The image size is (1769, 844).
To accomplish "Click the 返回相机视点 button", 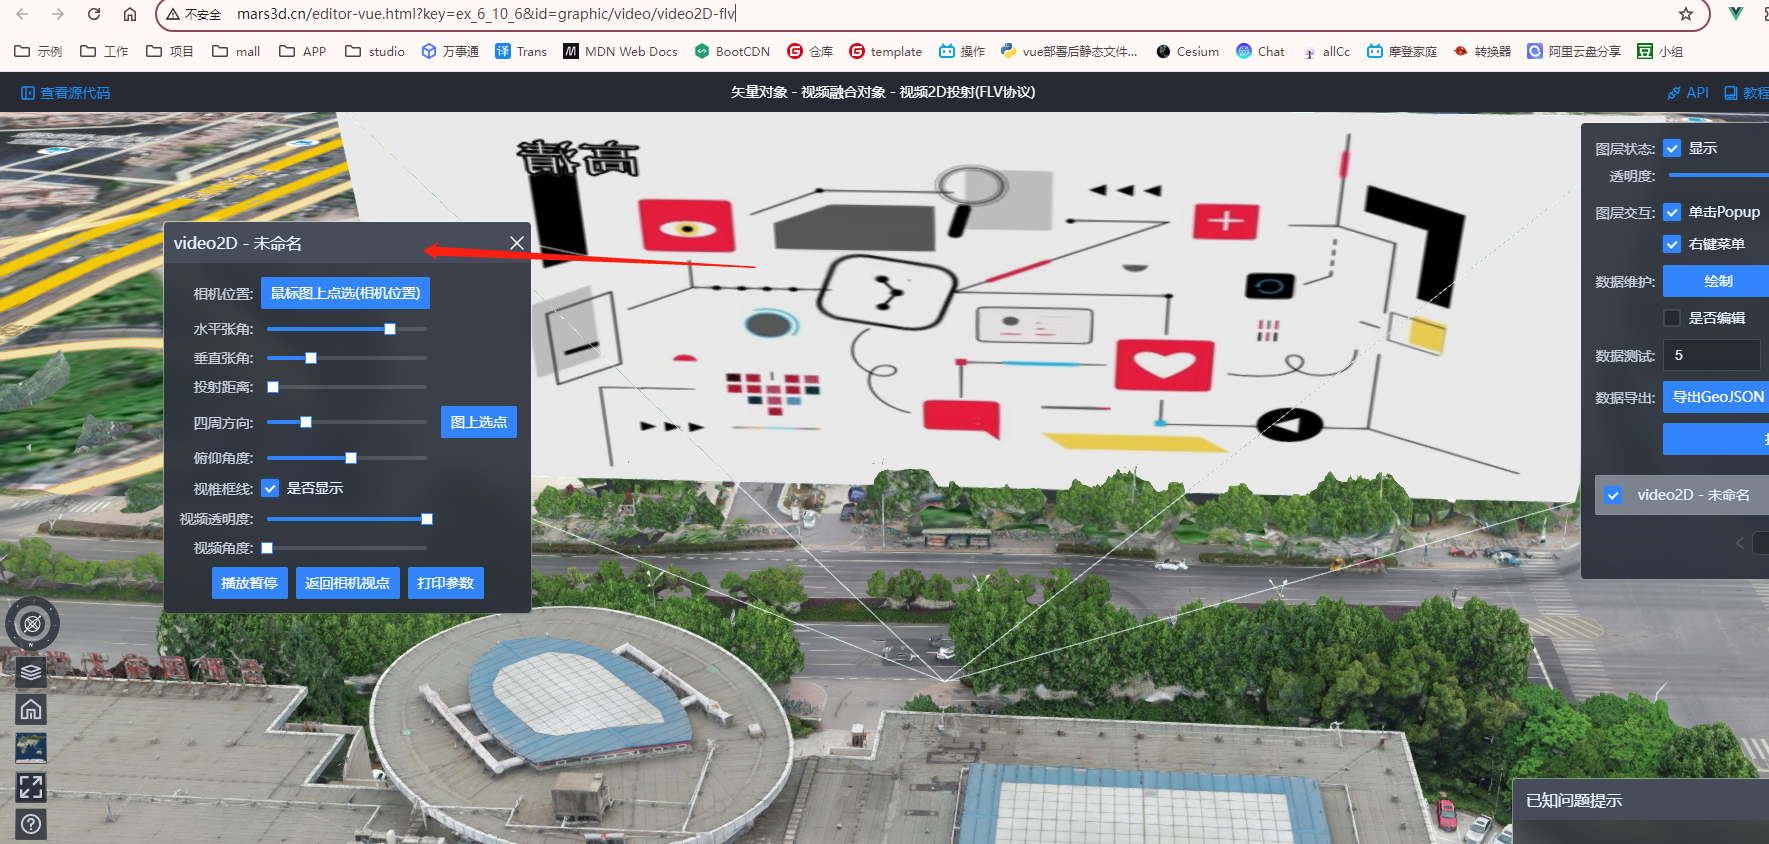I will coord(348,583).
